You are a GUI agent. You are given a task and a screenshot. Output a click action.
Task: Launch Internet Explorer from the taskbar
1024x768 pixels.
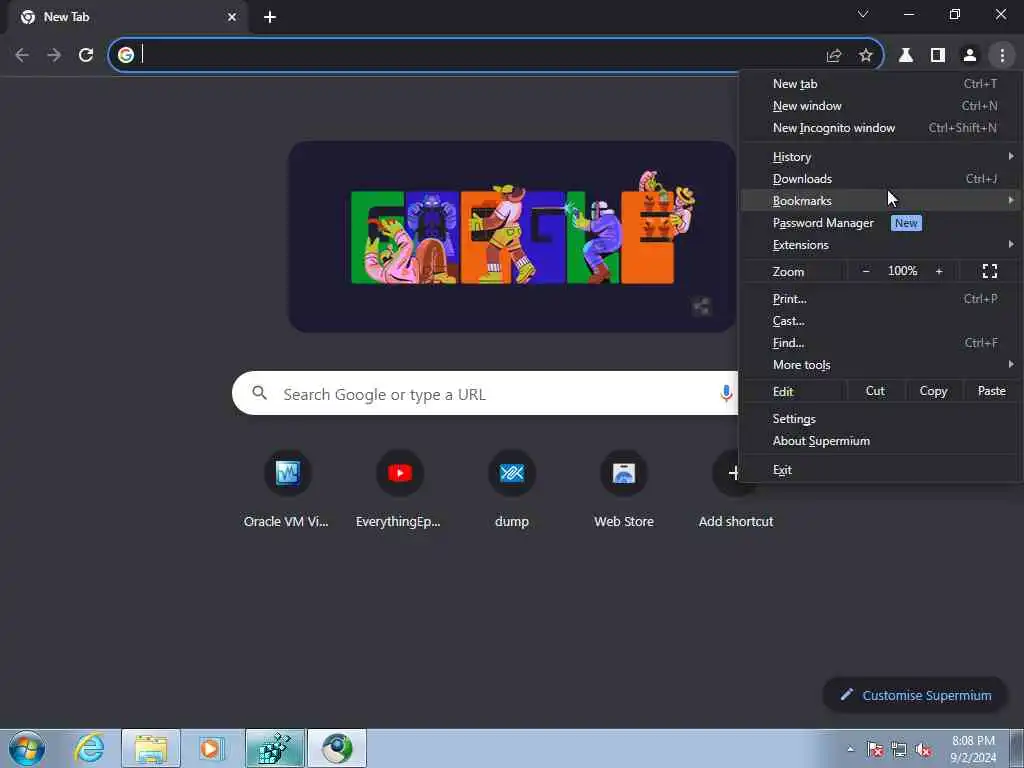(89, 748)
